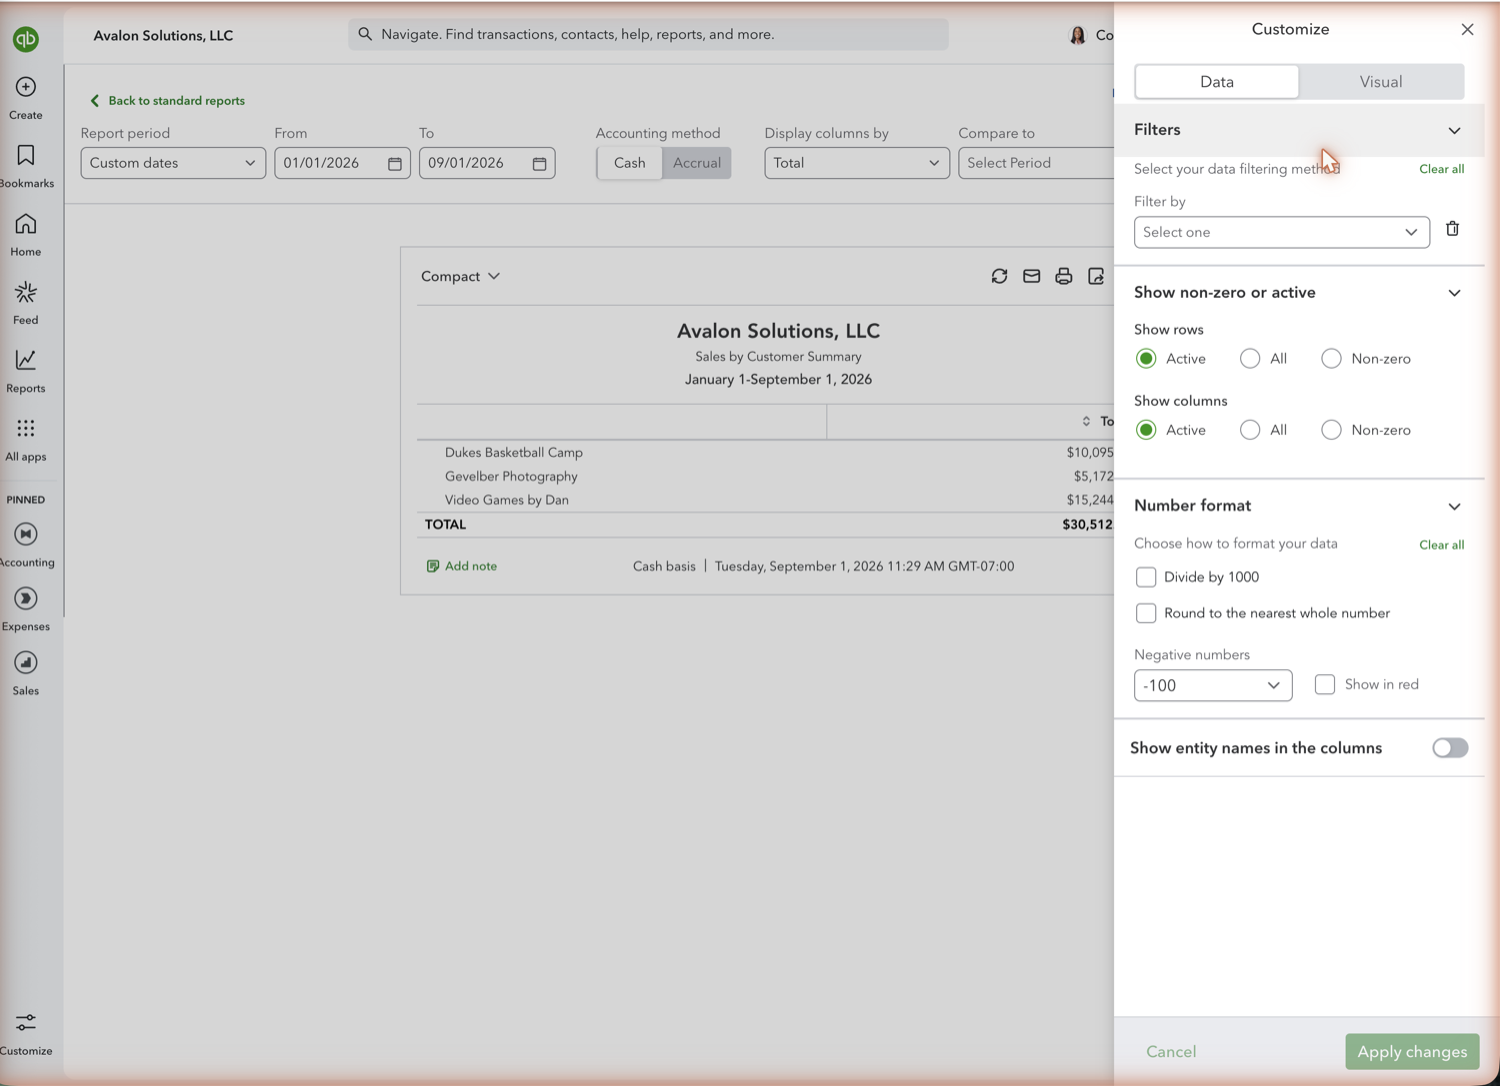Collapse the Number format section
The height and width of the screenshot is (1086, 1500).
1454,506
